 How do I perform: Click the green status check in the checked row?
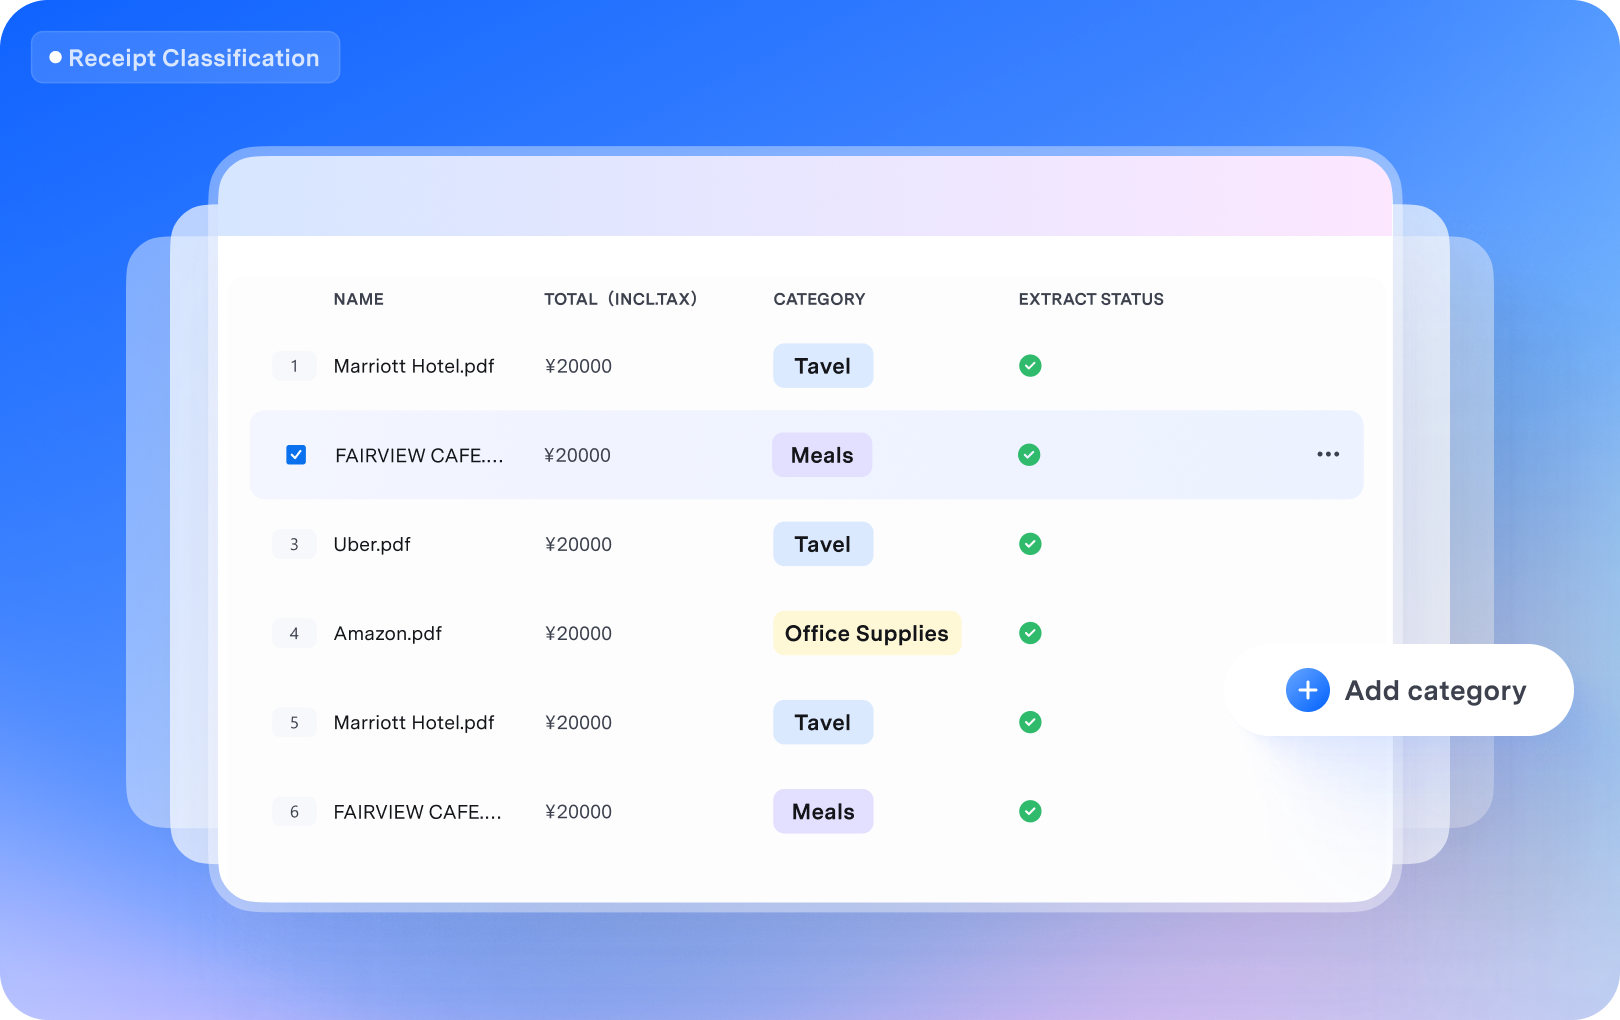tap(1029, 455)
